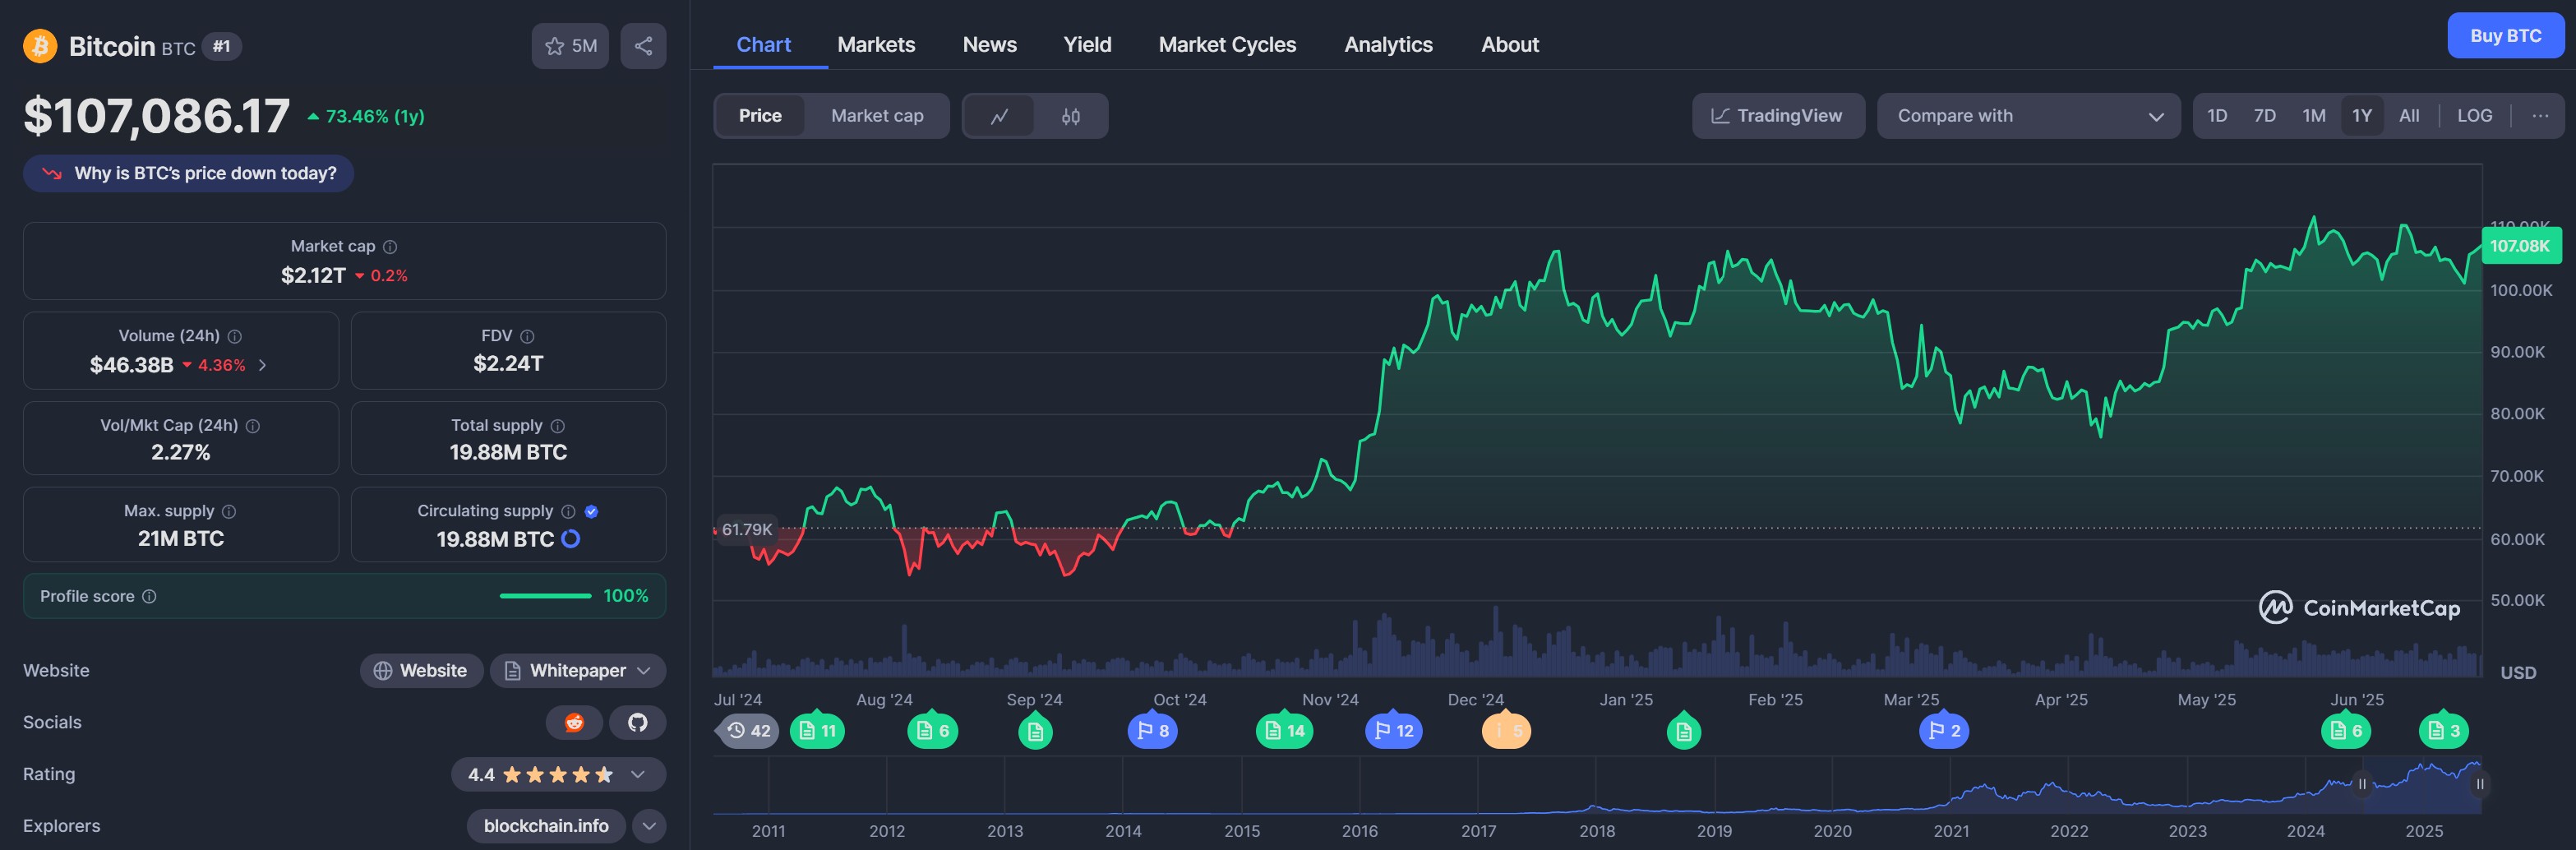Open news marker labeled 11
2576x850 pixels.
(817, 731)
